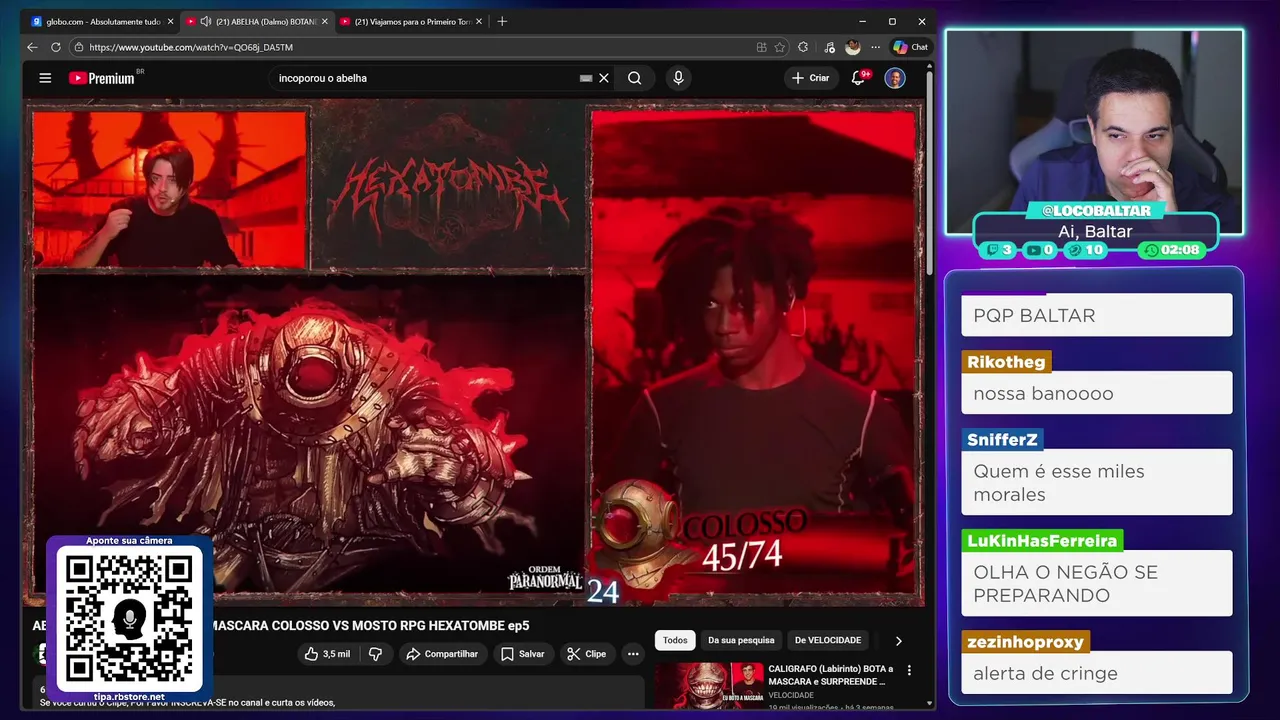Switch to Viajamos para o Primeiro tab
The height and width of the screenshot is (720, 1280).
pos(412,21)
